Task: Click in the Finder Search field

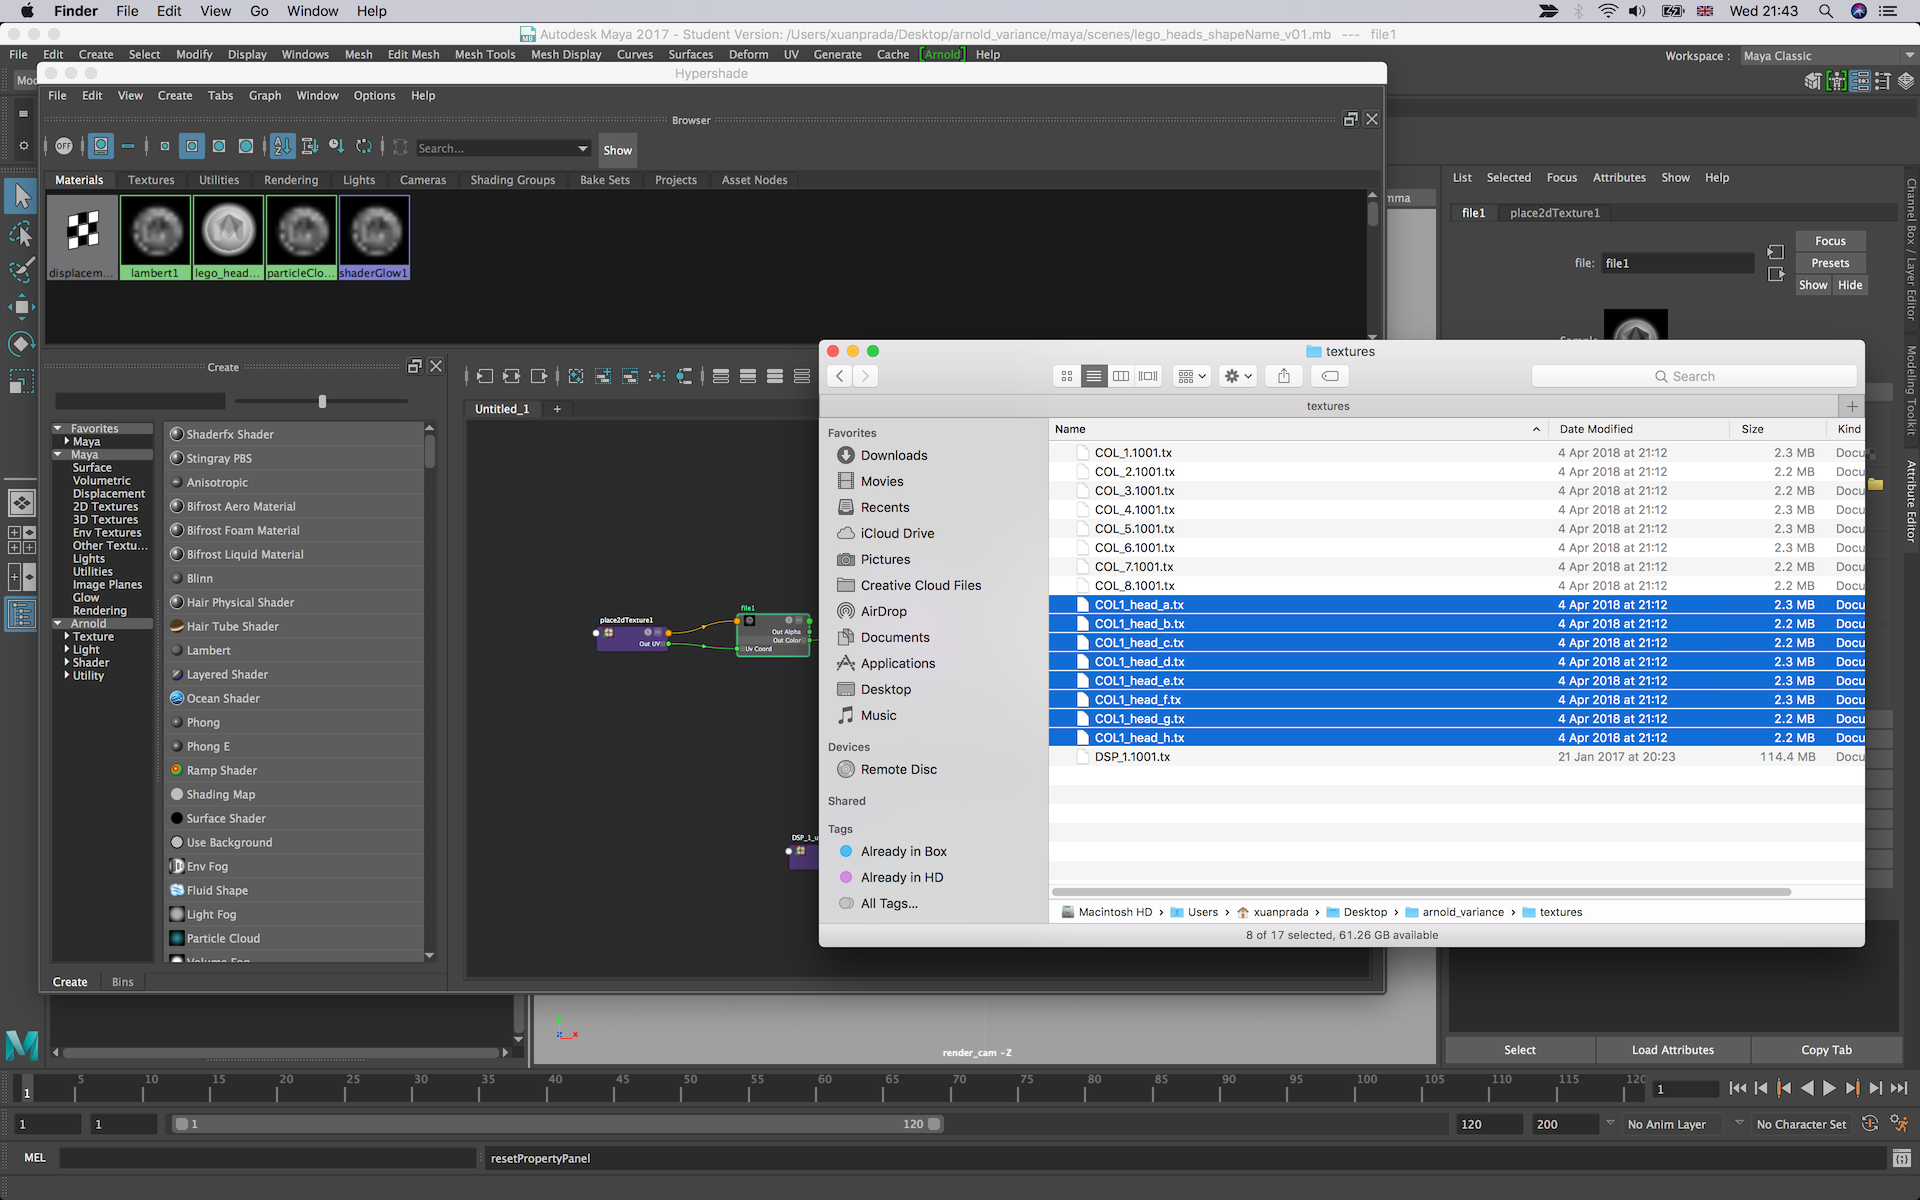Action: (1694, 376)
